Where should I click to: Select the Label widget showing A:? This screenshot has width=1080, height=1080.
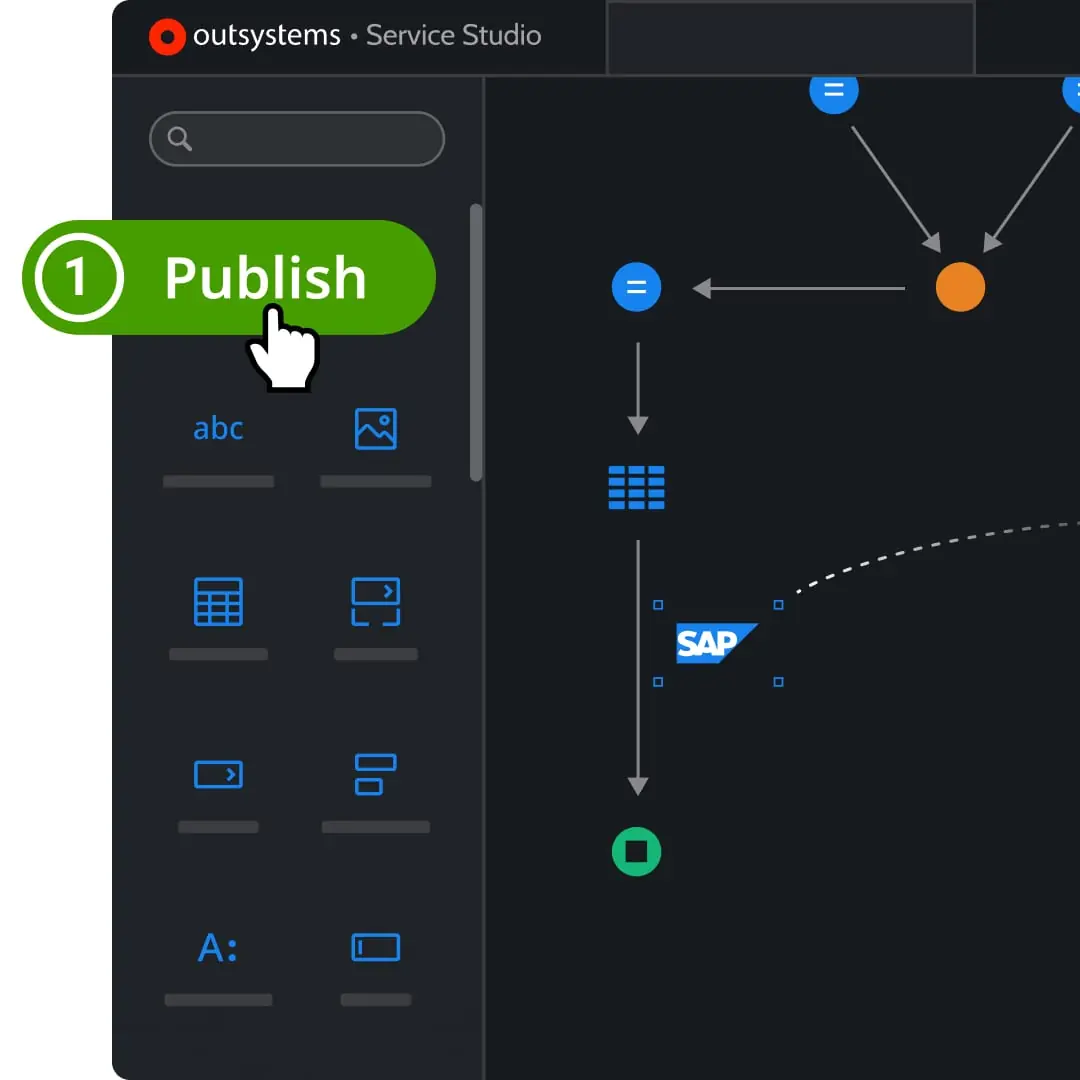[x=218, y=947]
